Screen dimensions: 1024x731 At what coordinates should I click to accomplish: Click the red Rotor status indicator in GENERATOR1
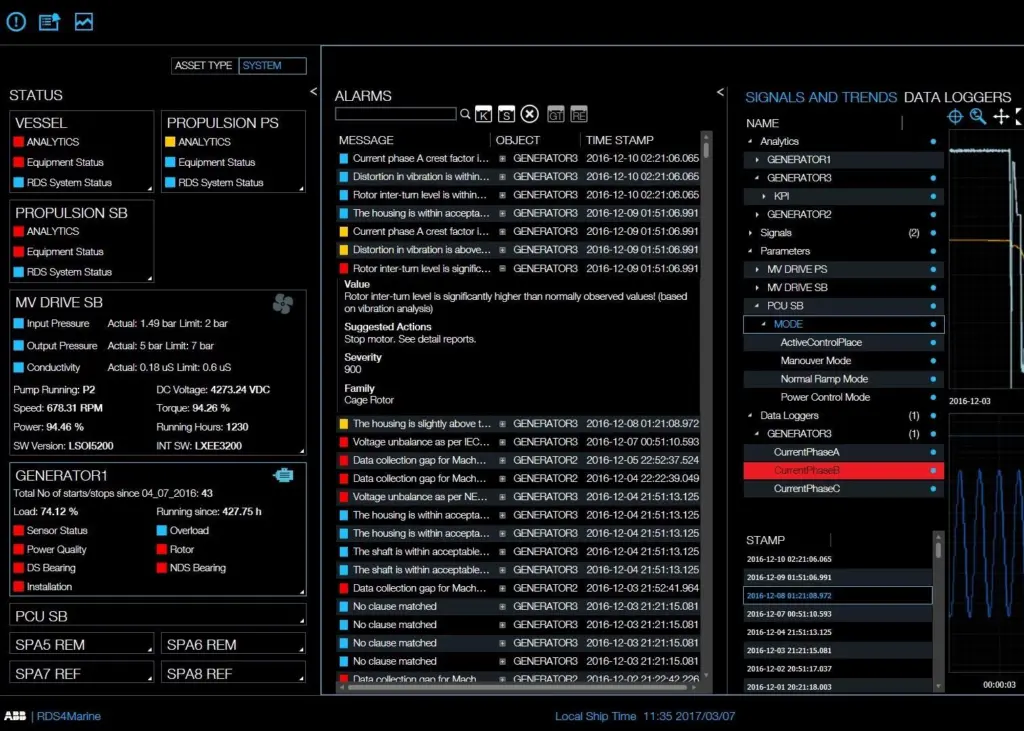click(x=161, y=549)
